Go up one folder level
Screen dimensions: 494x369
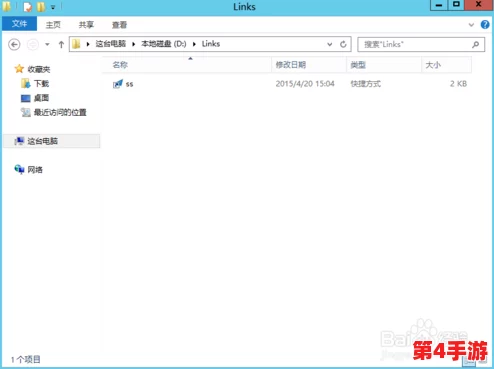point(61,44)
